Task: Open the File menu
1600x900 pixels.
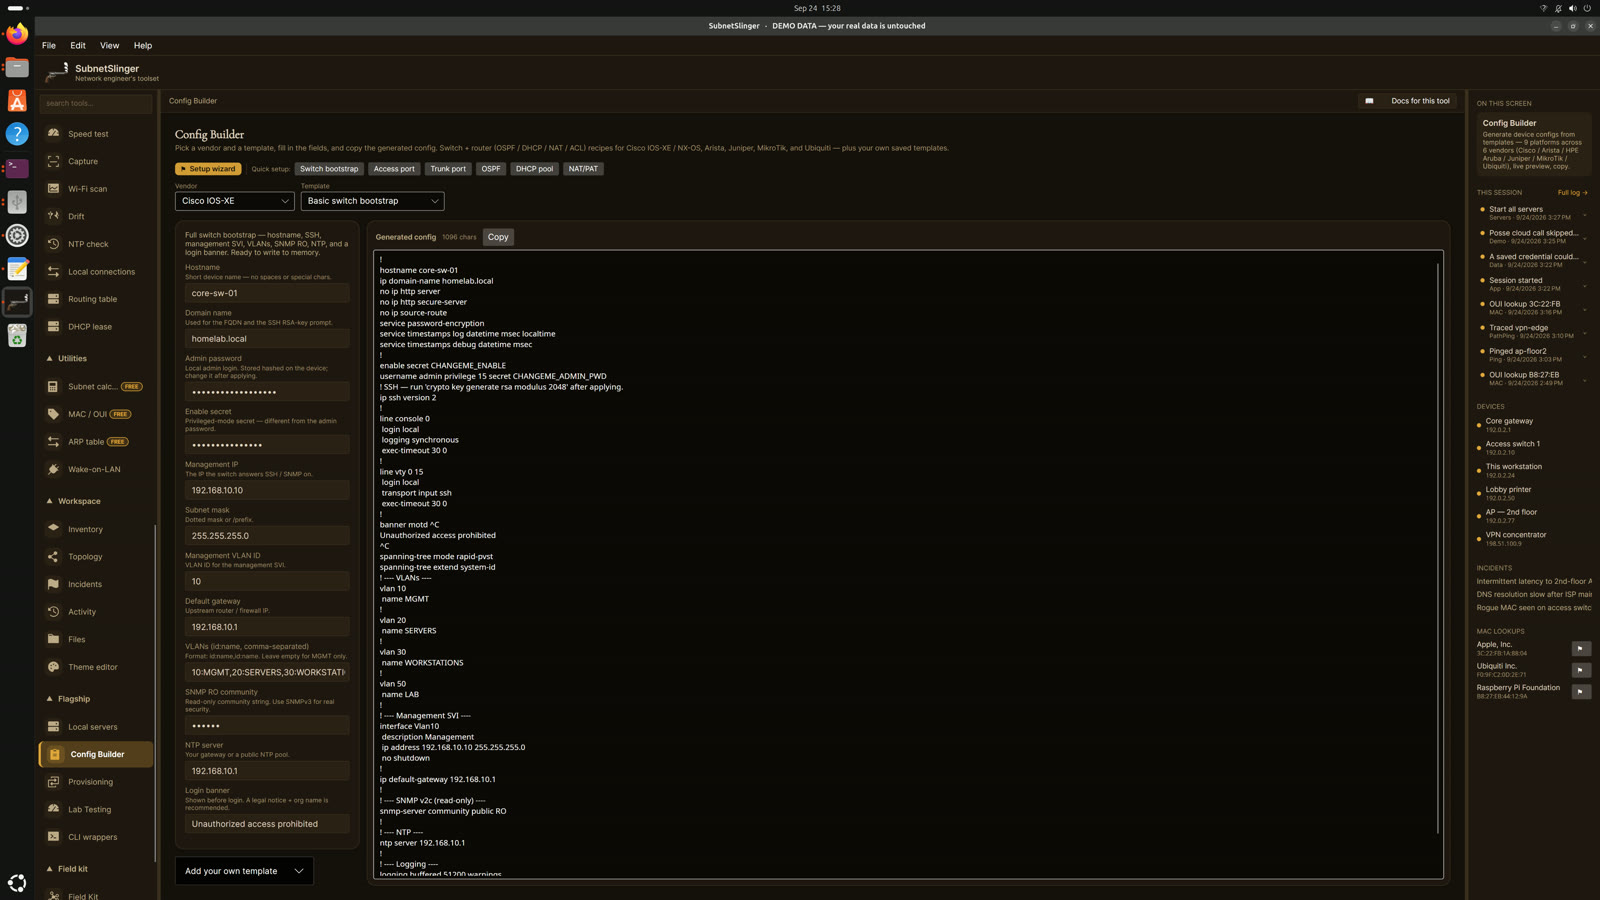Action: [x=49, y=46]
